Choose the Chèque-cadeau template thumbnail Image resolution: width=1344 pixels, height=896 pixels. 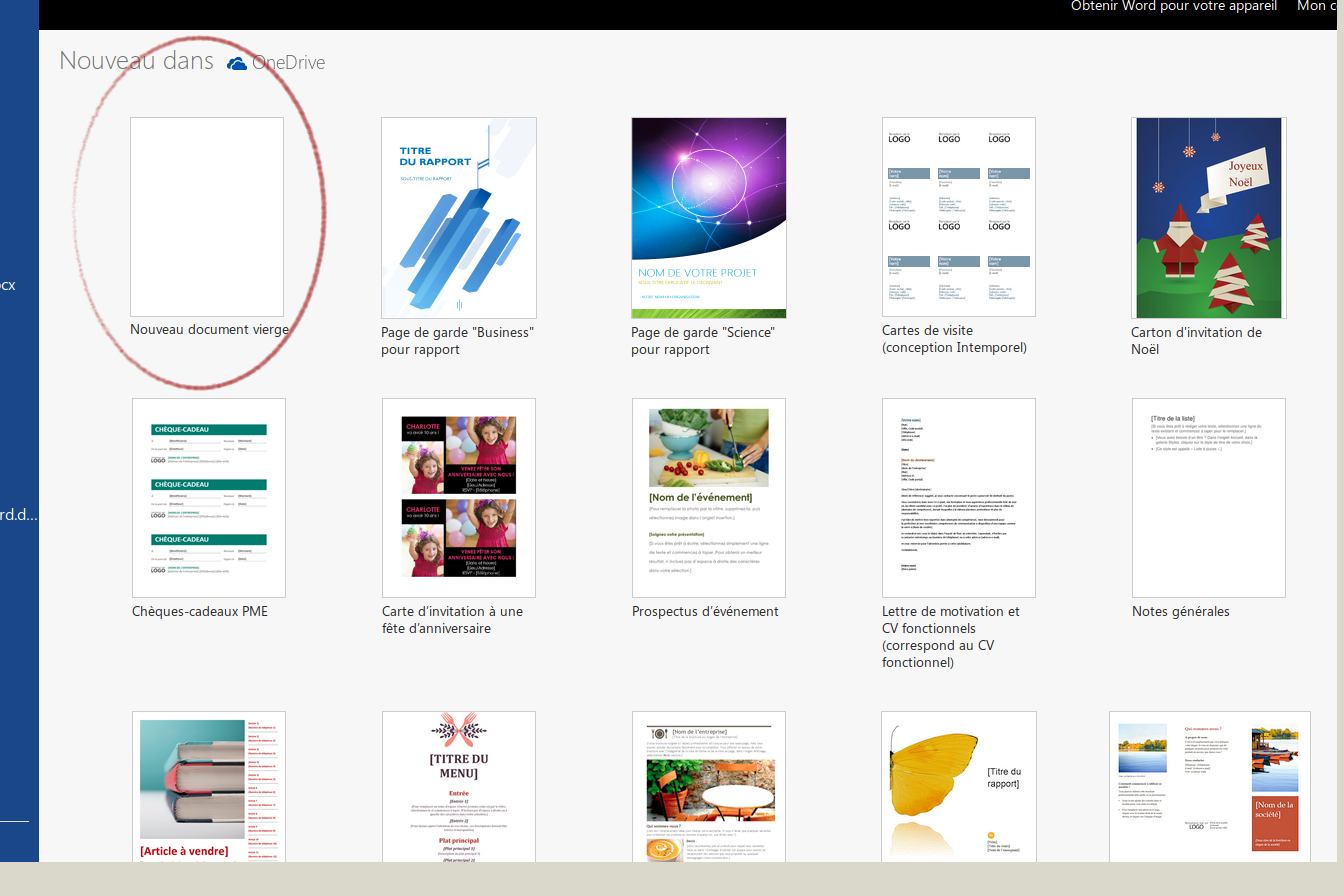[x=209, y=498]
